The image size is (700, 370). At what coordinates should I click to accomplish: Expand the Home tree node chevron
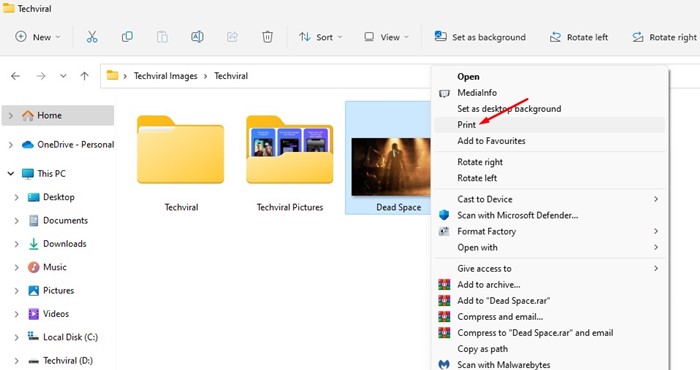pyautogui.click(x=11, y=116)
